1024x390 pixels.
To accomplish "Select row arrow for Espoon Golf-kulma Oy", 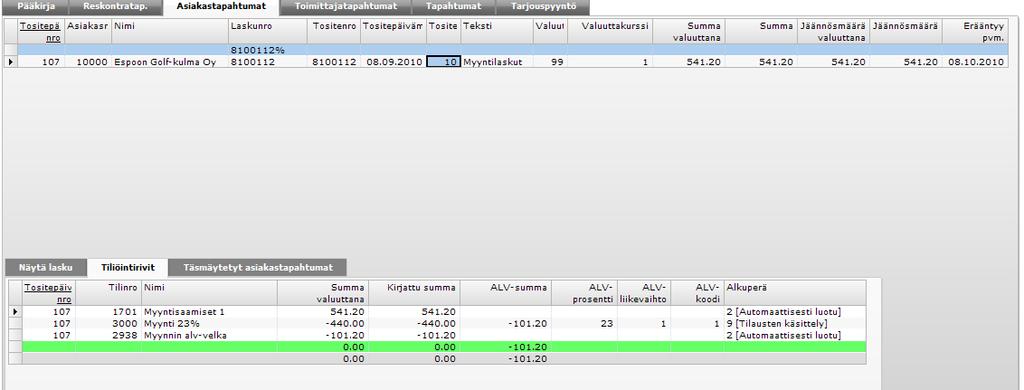I will point(10,62).
